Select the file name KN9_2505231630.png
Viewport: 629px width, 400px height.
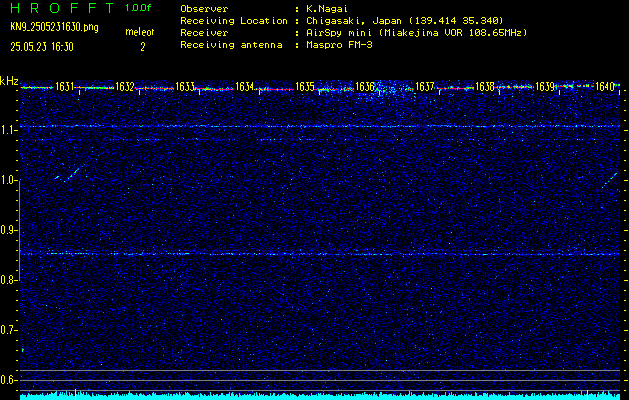coord(54,28)
